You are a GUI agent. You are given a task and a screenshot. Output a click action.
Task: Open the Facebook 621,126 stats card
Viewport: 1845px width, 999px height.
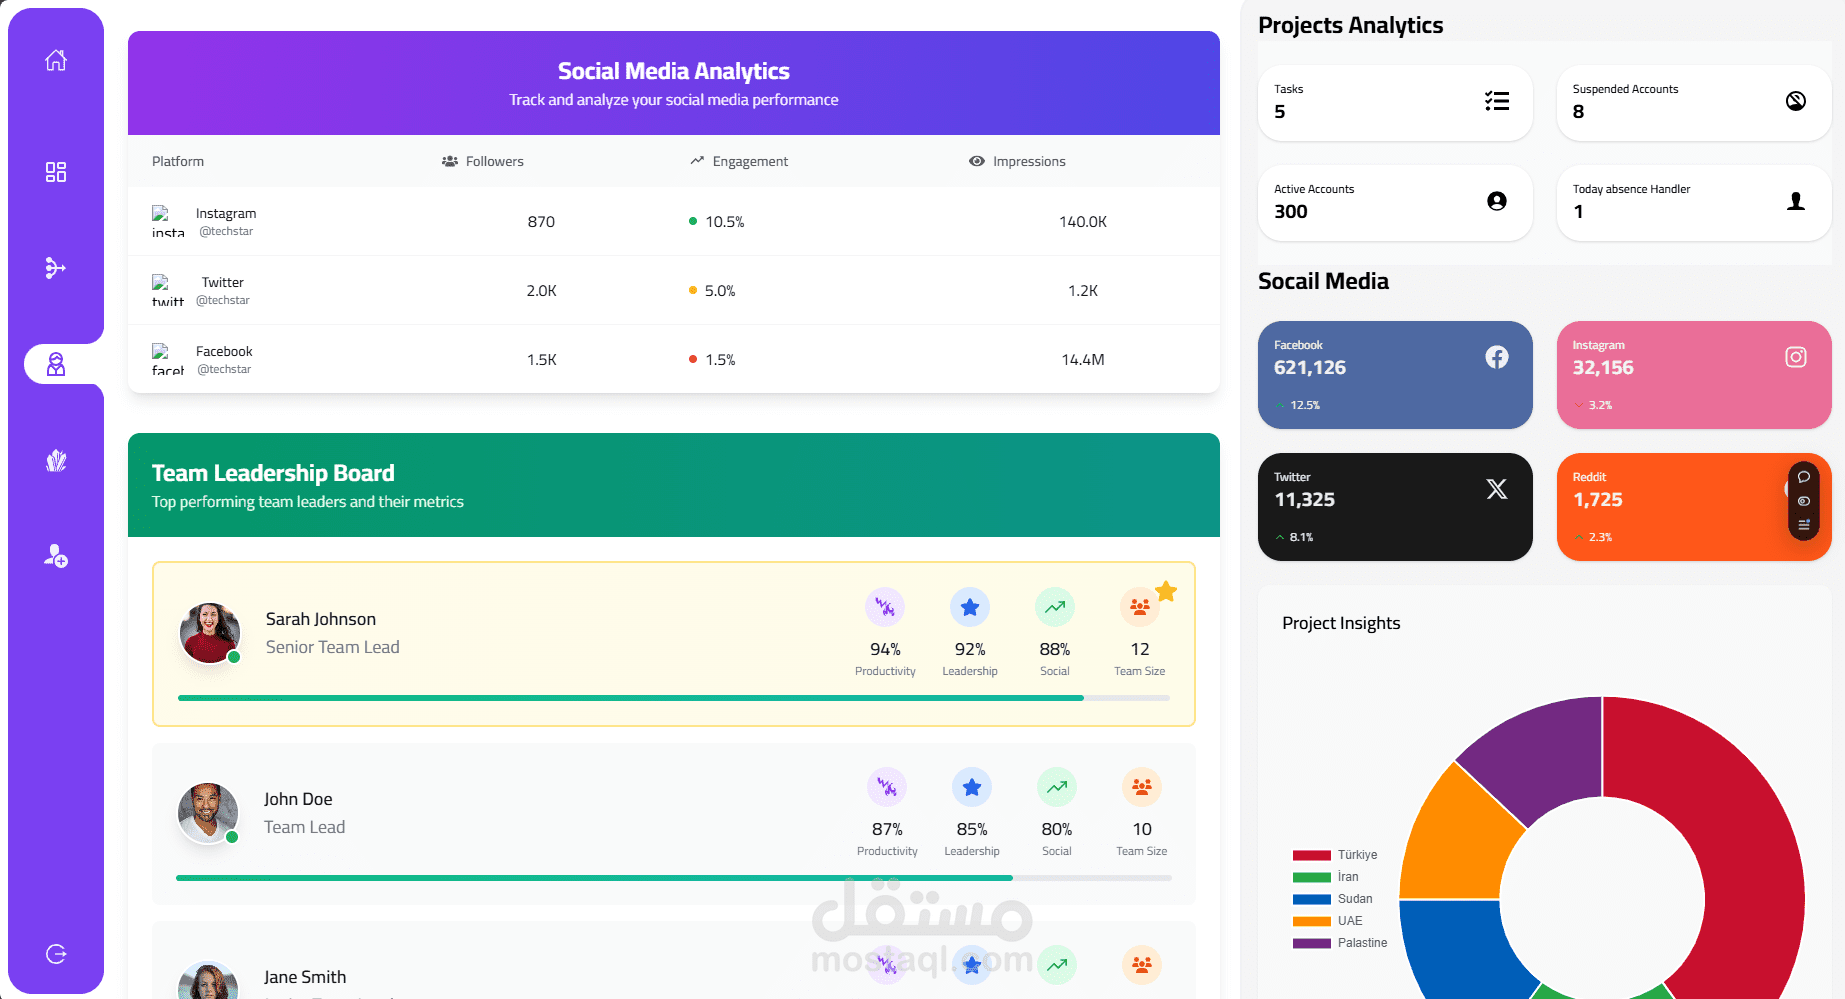1395,375
